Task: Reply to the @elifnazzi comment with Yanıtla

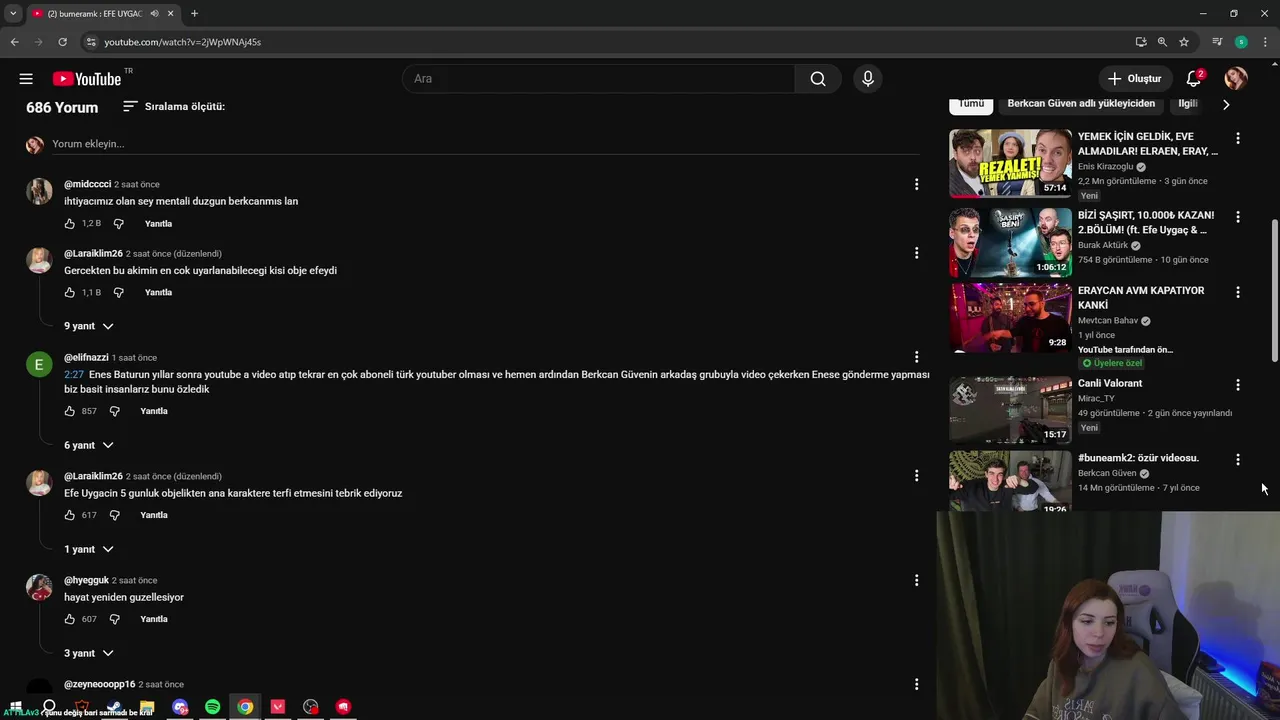Action: coord(154,411)
